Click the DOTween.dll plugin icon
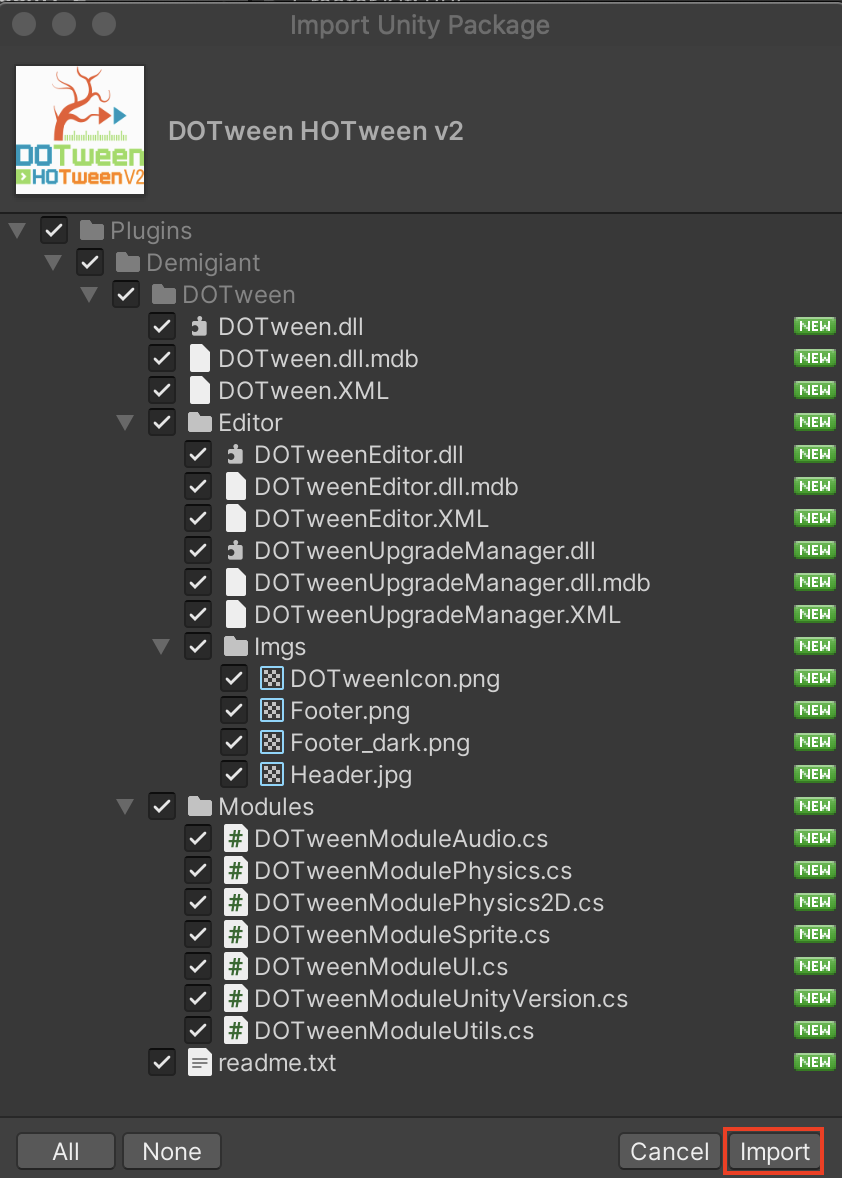Image resolution: width=842 pixels, height=1178 pixels. [x=199, y=327]
